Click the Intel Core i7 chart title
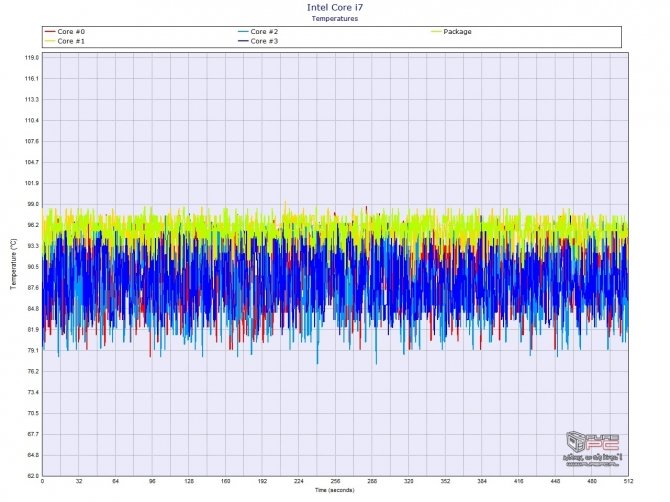The image size is (670, 502). coord(335,8)
